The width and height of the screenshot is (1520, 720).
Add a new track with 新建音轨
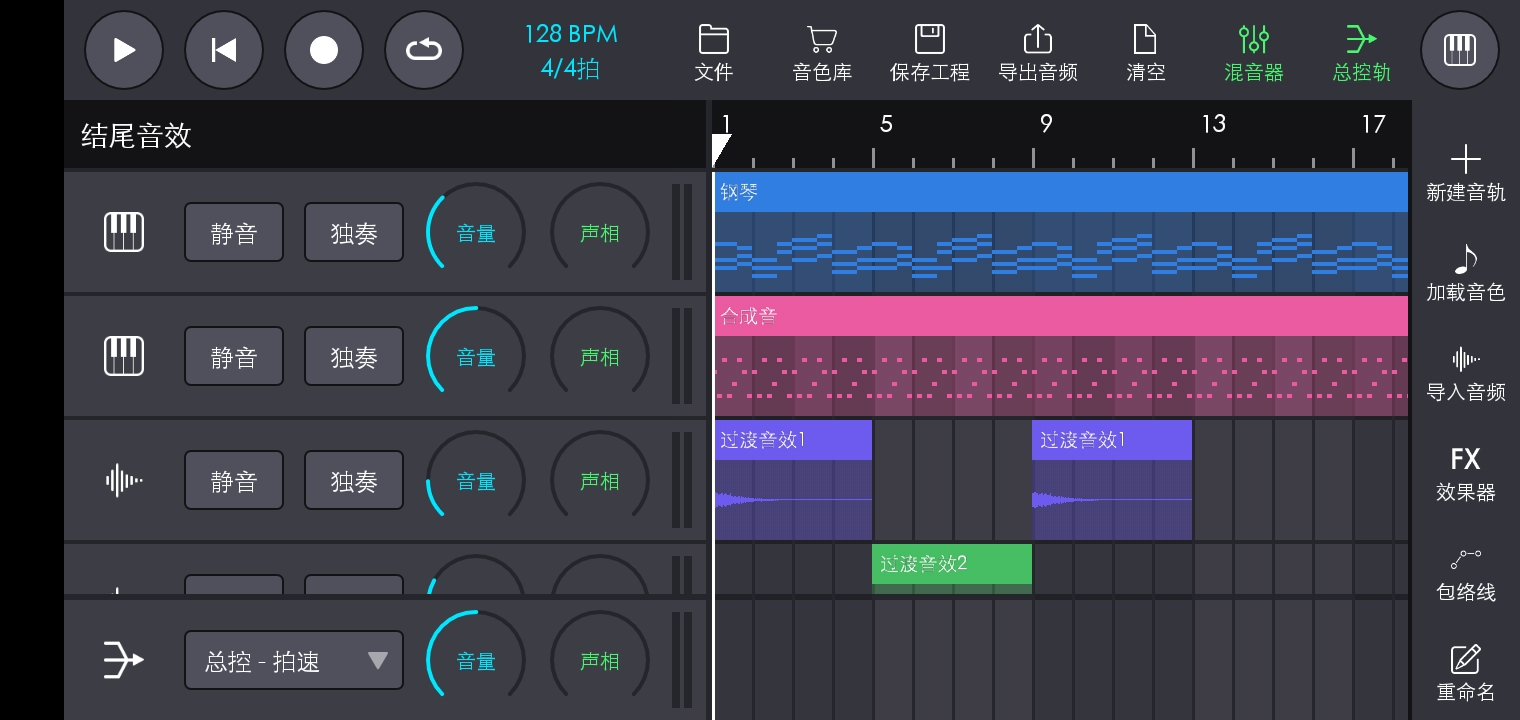1466,174
